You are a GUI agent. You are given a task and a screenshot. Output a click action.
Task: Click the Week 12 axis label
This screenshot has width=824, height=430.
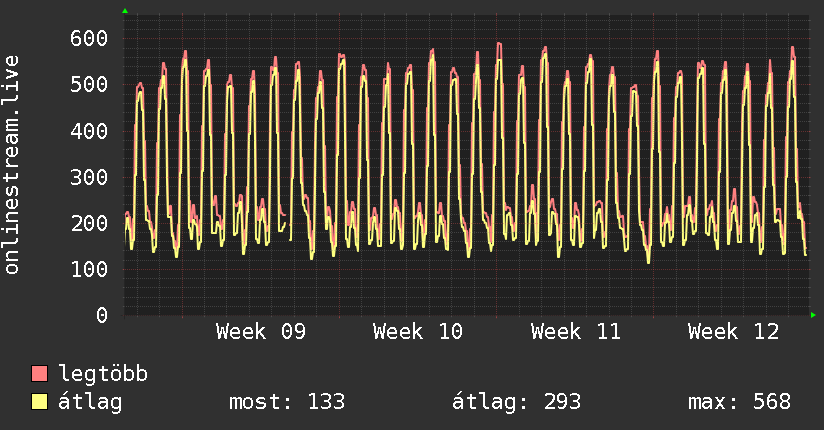click(733, 332)
